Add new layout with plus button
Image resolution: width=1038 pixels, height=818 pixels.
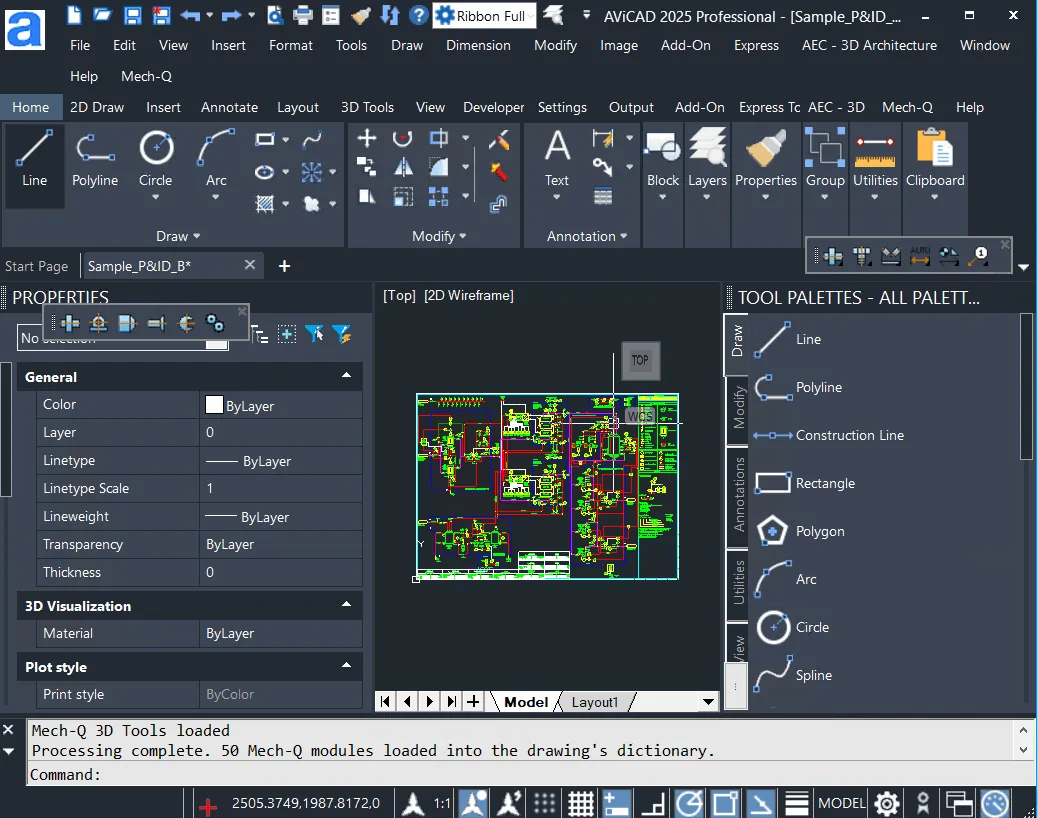coord(473,702)
